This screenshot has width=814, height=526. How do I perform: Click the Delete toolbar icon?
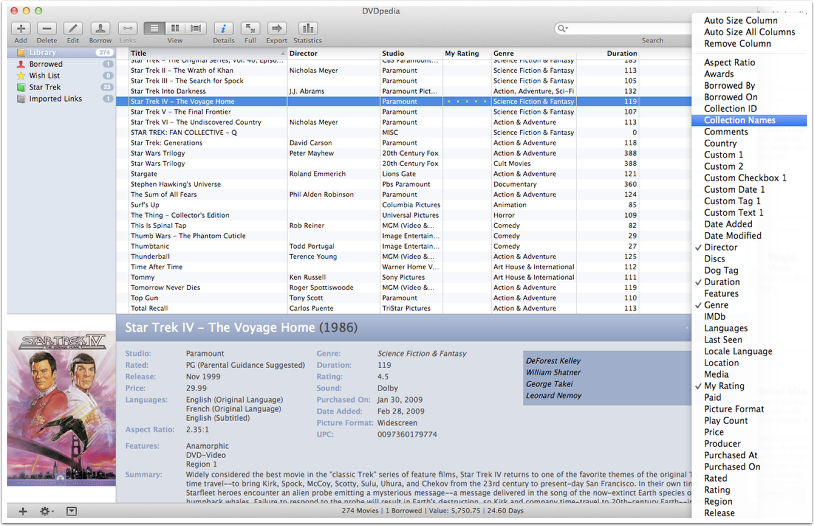point(47,28)
